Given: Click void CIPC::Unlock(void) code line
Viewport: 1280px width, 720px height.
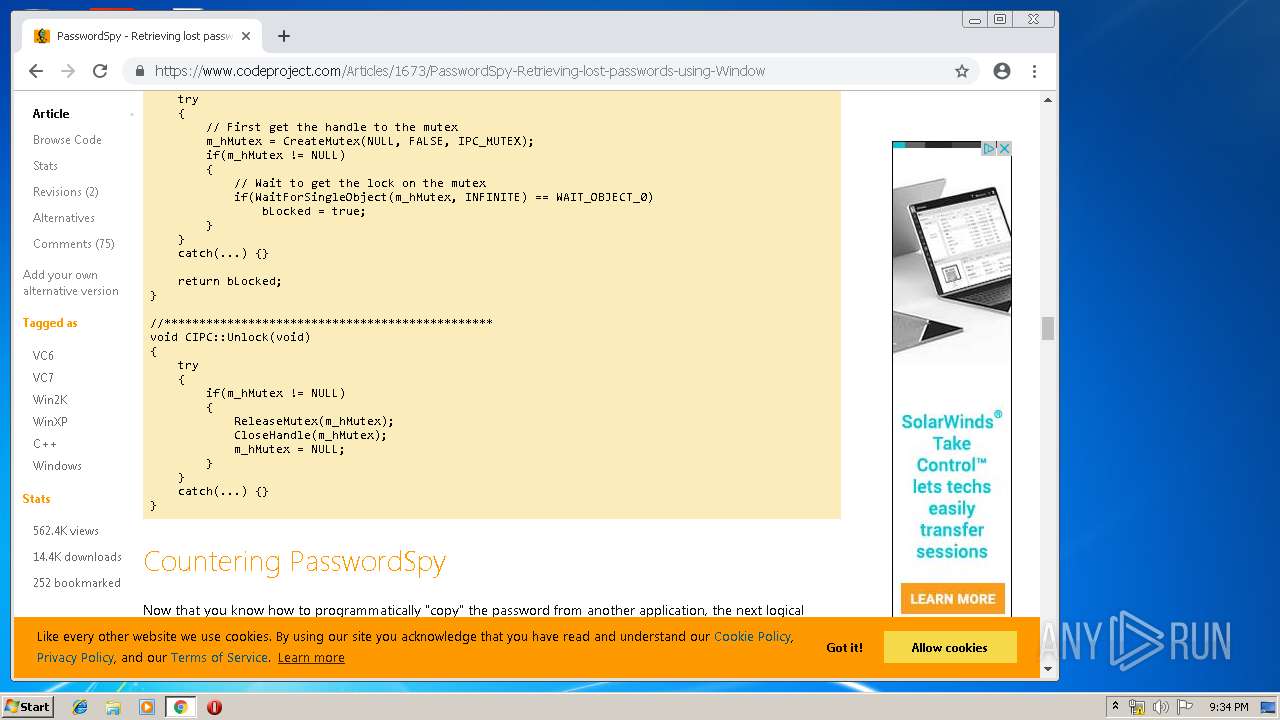Looking at the screenshot, I should (x=230, y=337).
